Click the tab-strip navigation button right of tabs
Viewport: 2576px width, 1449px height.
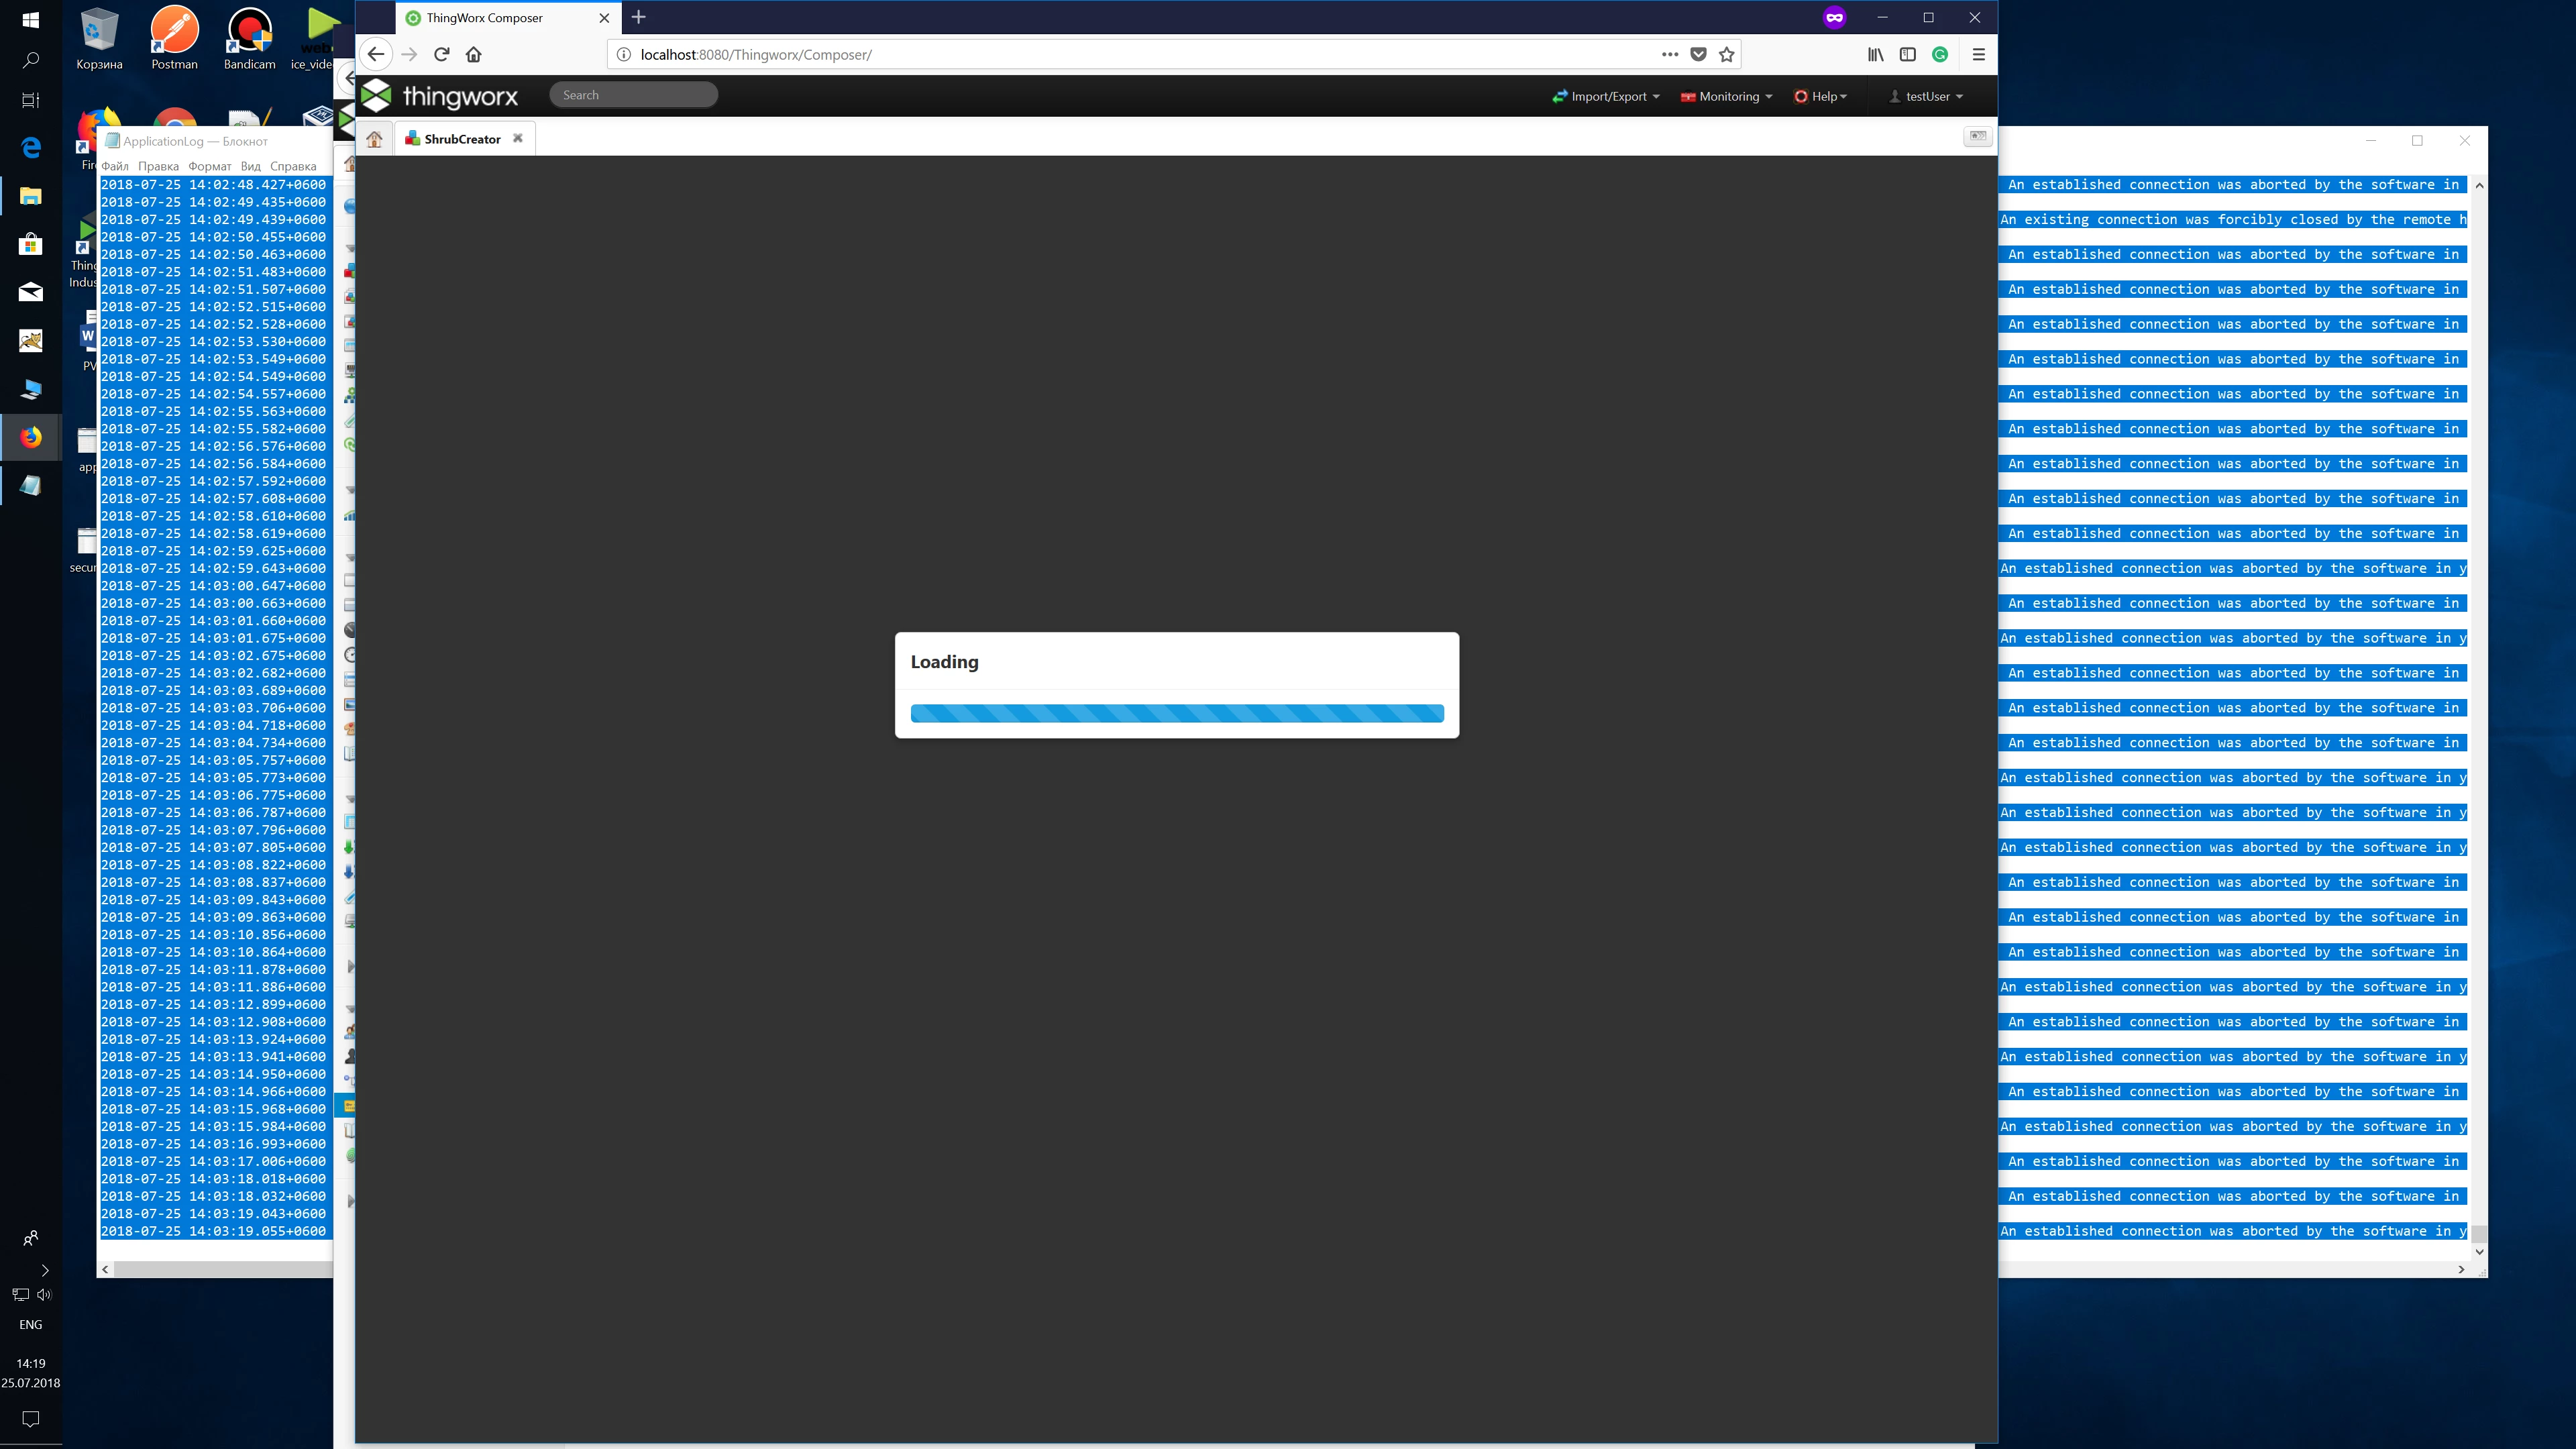pos(1977,136)
